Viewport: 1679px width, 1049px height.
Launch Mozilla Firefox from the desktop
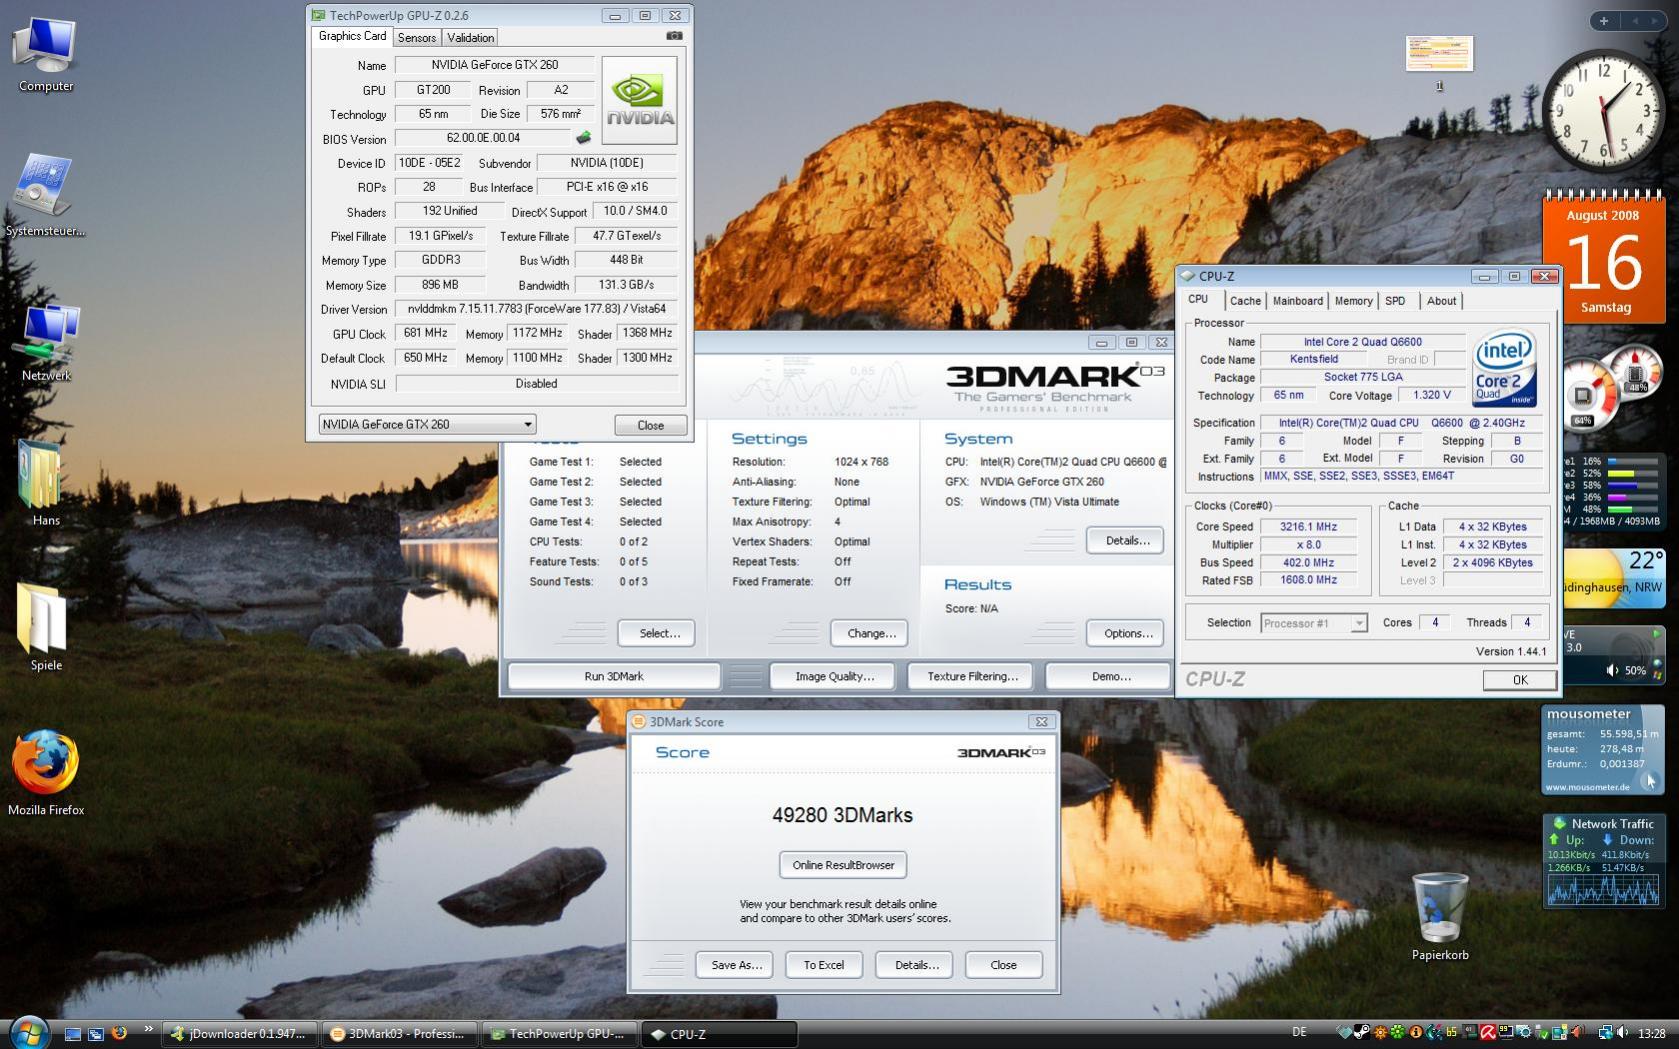click(x=46, y=772)
